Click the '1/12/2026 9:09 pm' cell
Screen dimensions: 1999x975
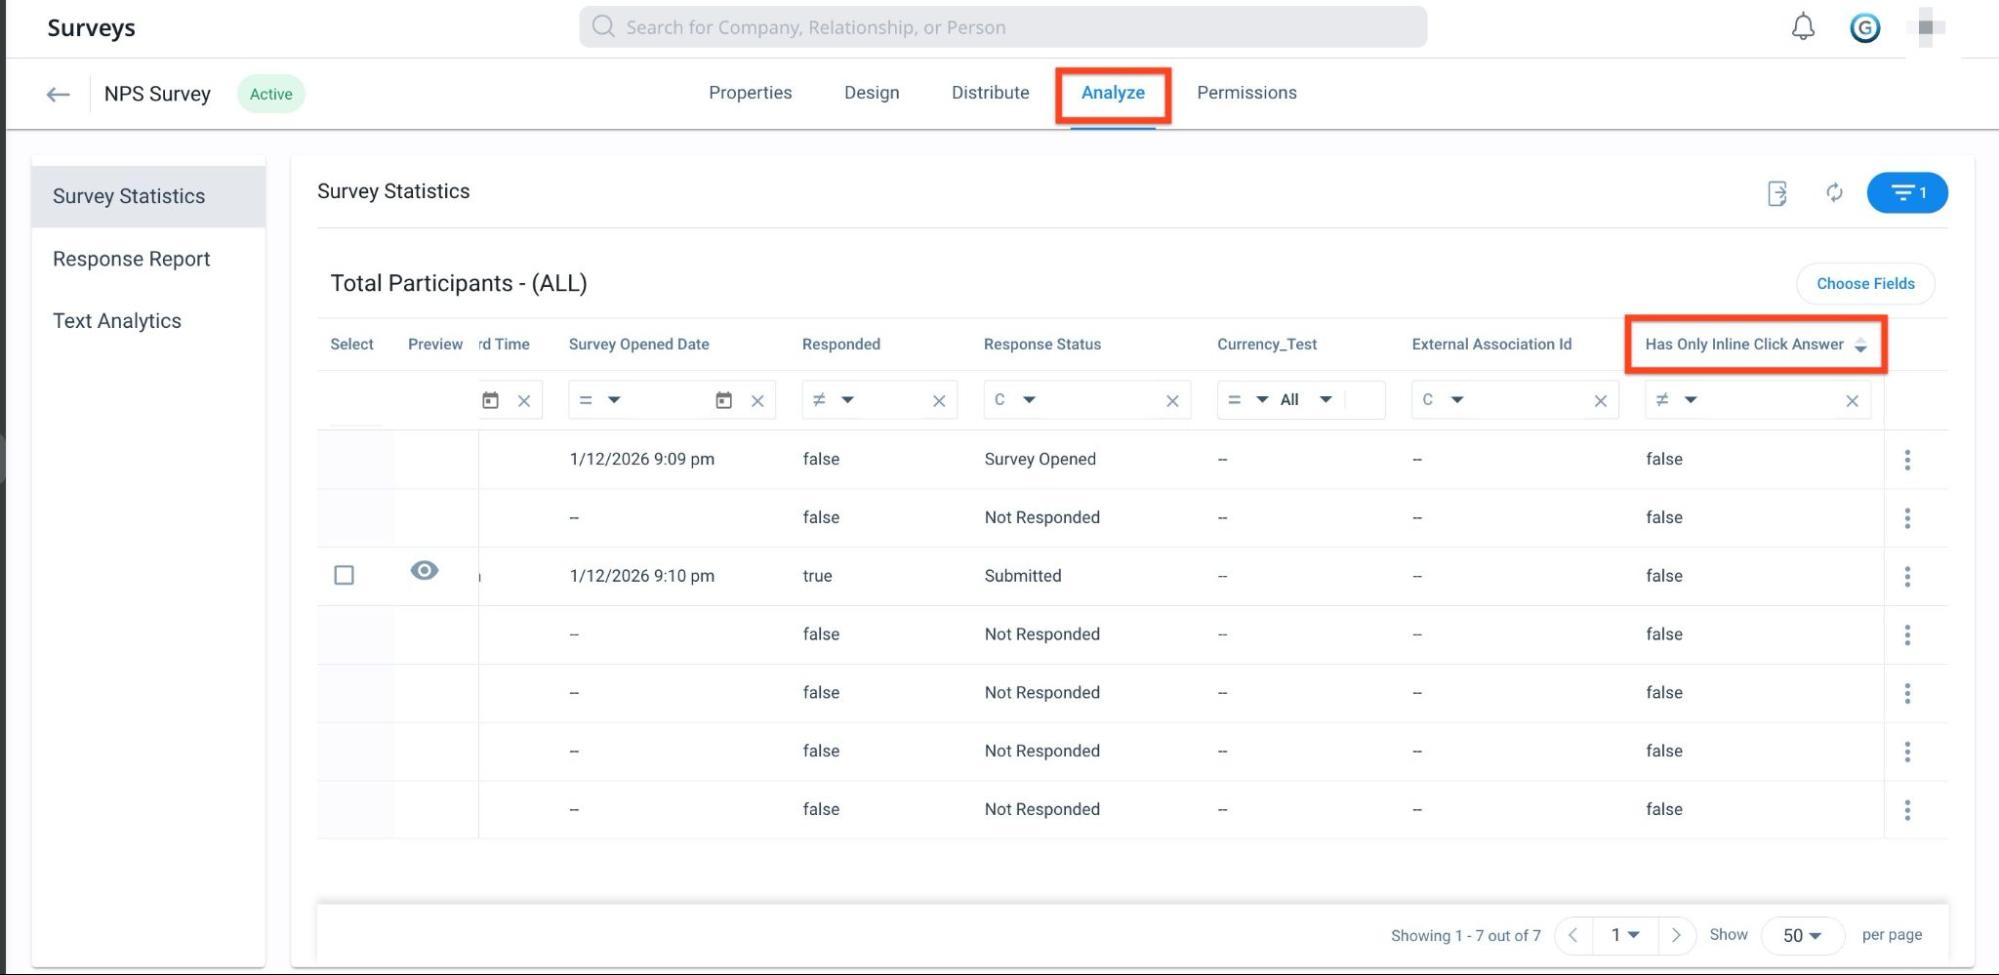[x=642, y=459]
